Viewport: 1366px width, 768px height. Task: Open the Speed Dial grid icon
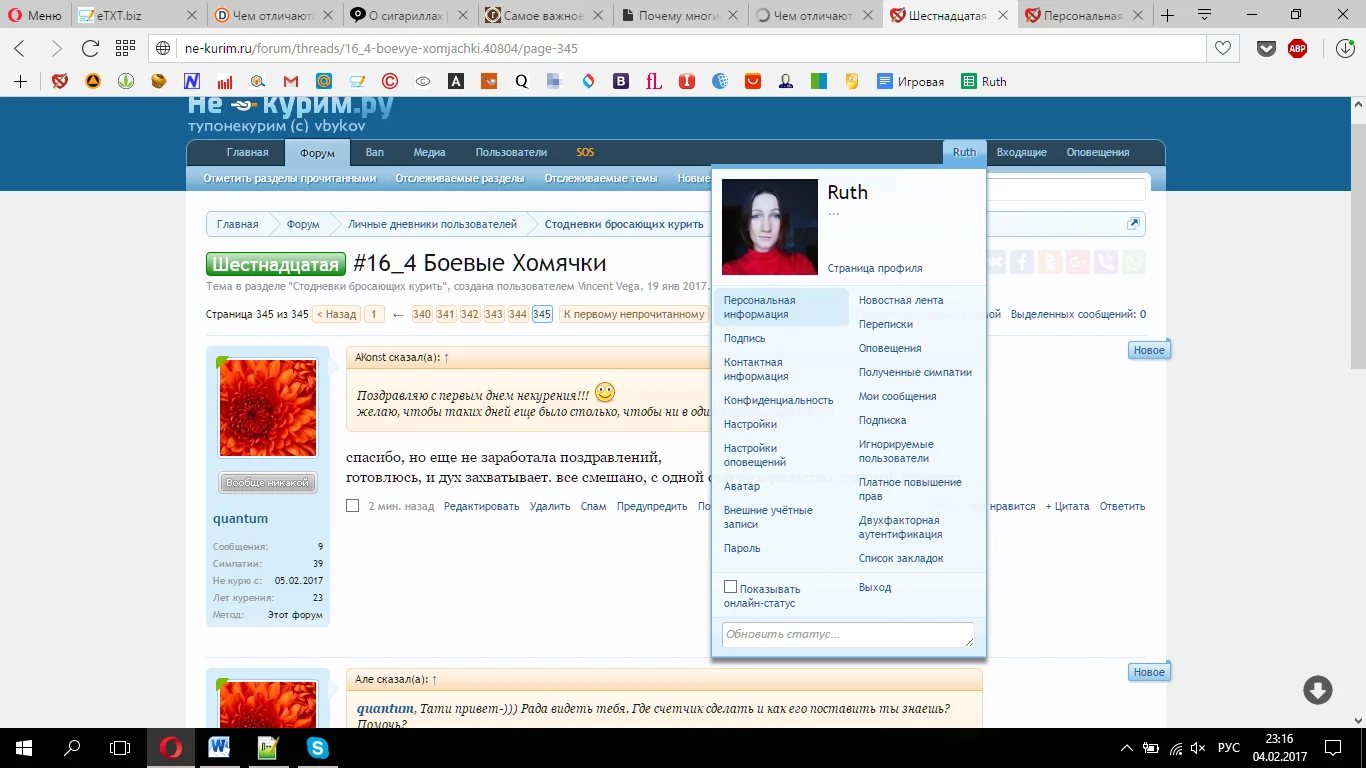(125, 49)
